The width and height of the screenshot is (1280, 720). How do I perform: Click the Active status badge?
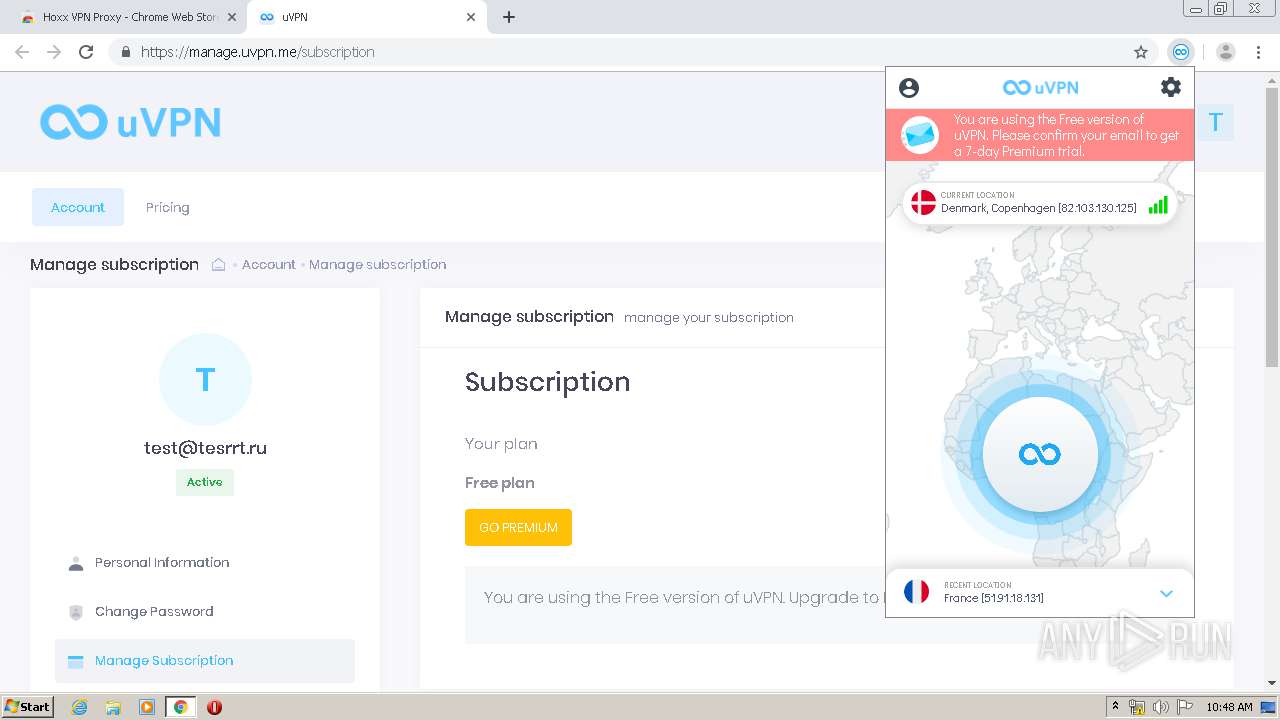[205, 482]
